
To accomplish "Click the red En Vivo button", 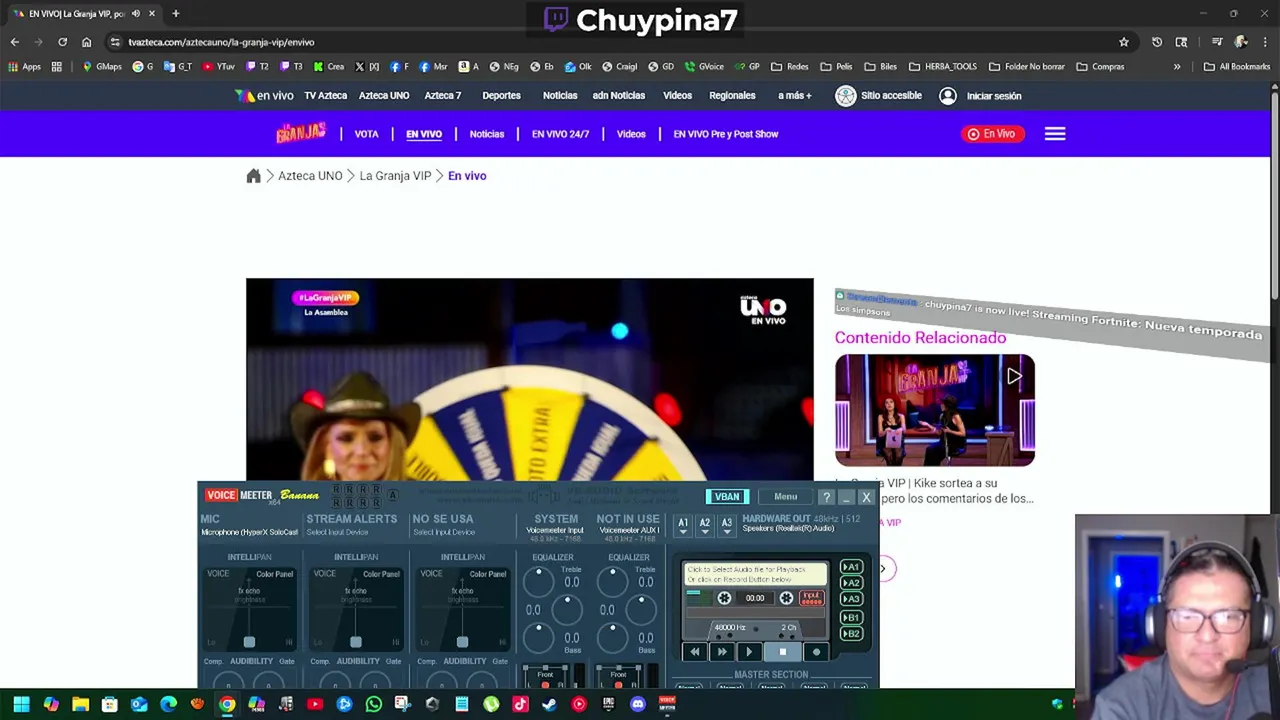I will (x=993, y=134).
